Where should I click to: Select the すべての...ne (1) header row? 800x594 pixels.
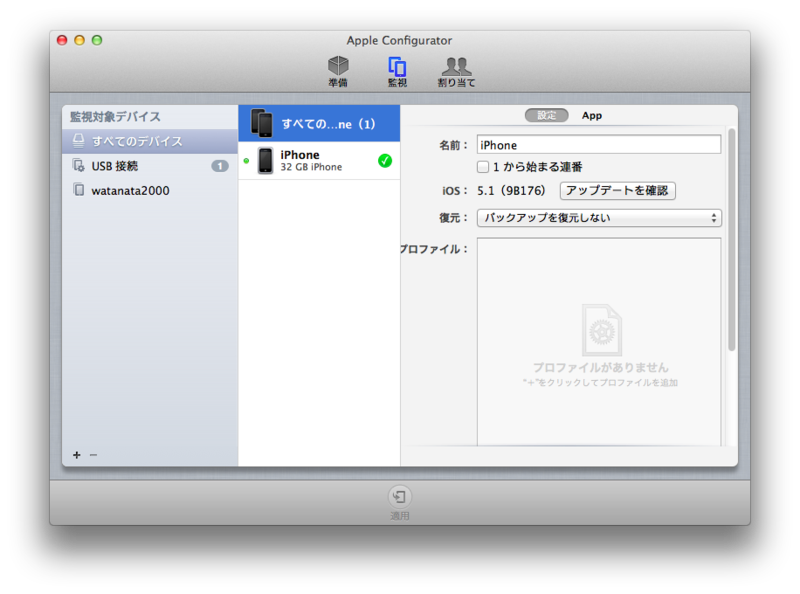319,123
